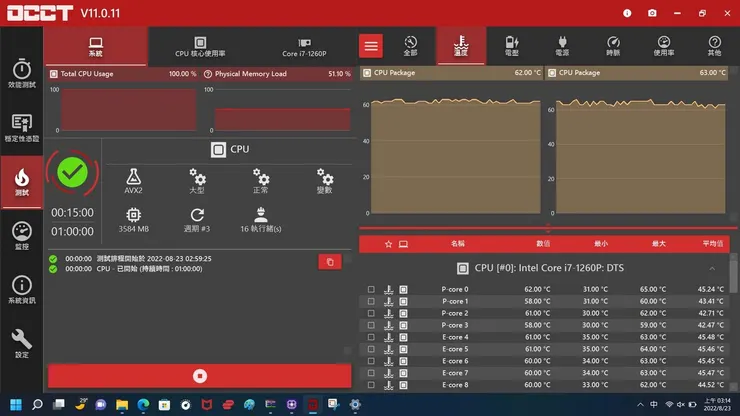Click the cycle #3 refresh option
This screenshot has height=416, width=740.
tap(197, 220)
